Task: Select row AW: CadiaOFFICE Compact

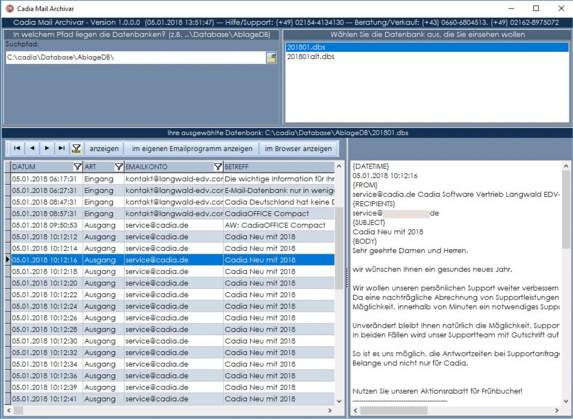Action: (x=172, y=225)
